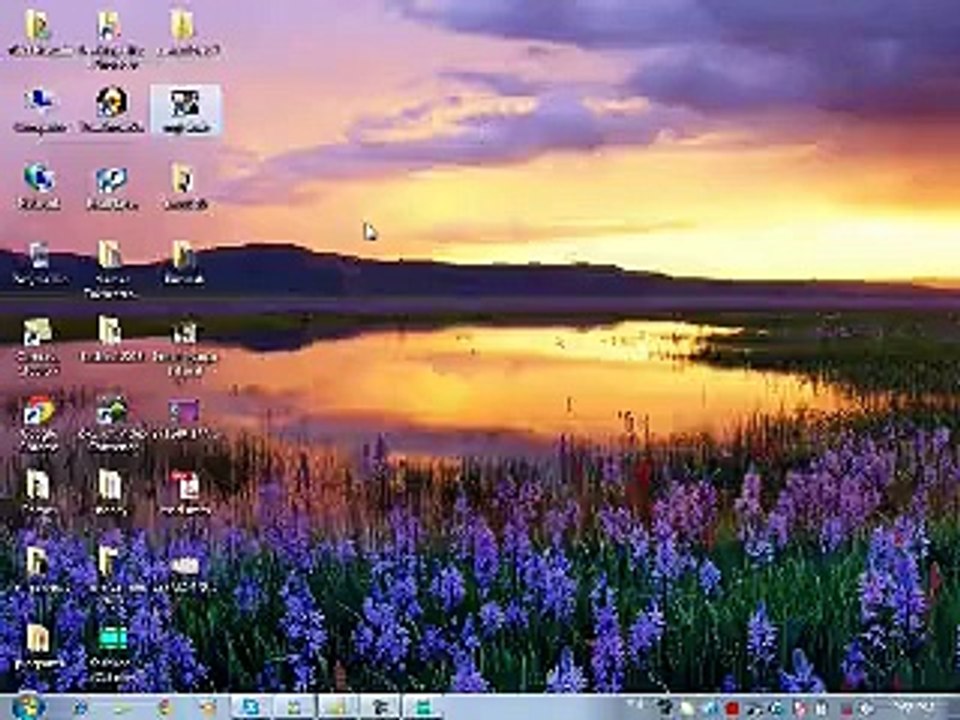Open the Google Chrome desktop shortcut
Viewport: 960px width, 720px height.
tap(39, 423)
